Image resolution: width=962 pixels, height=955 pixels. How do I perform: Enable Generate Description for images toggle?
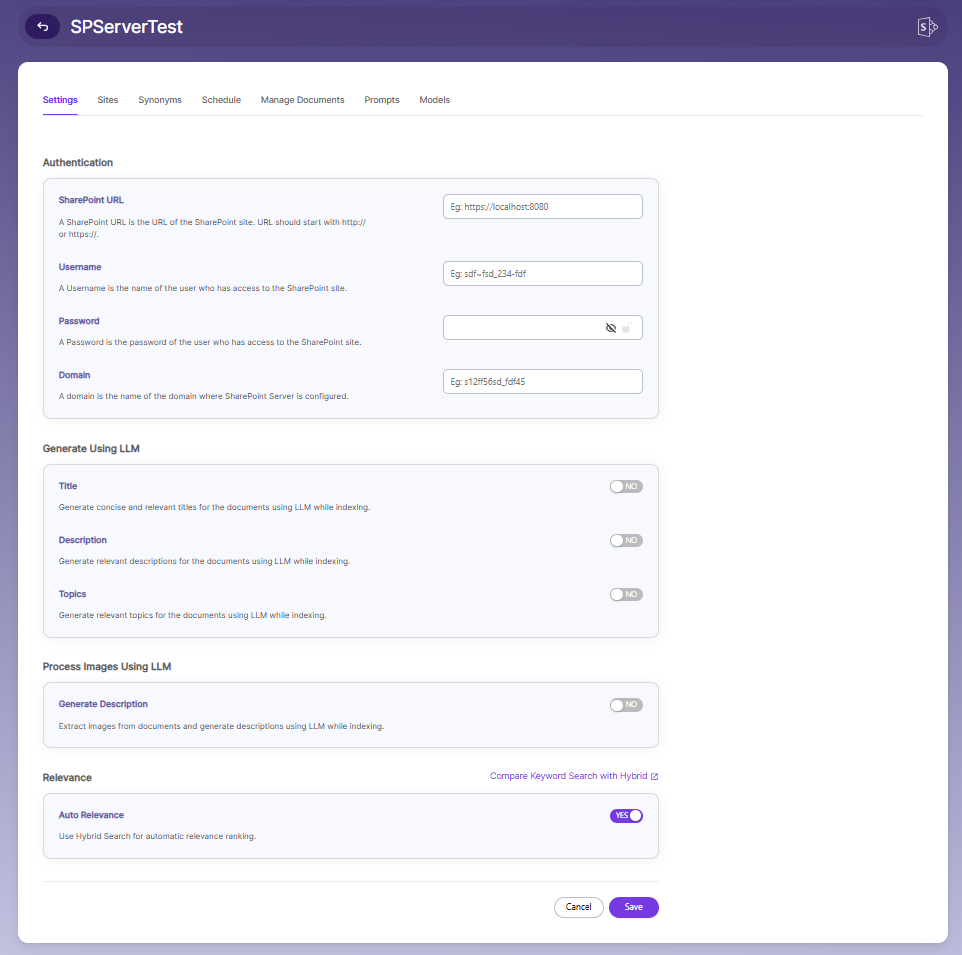[626, 705]
